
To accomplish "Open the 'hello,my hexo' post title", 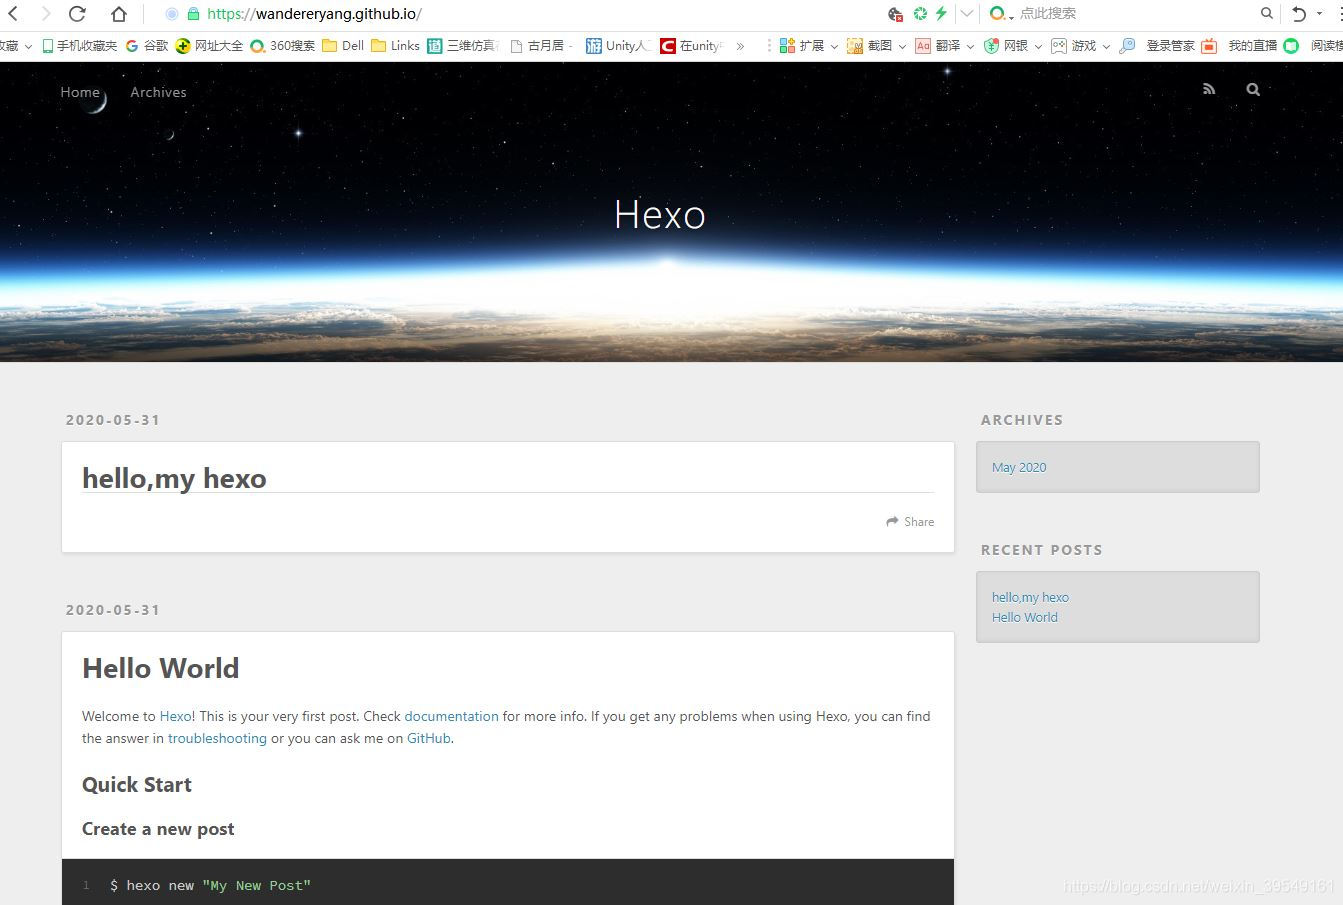I will [174, 478].
